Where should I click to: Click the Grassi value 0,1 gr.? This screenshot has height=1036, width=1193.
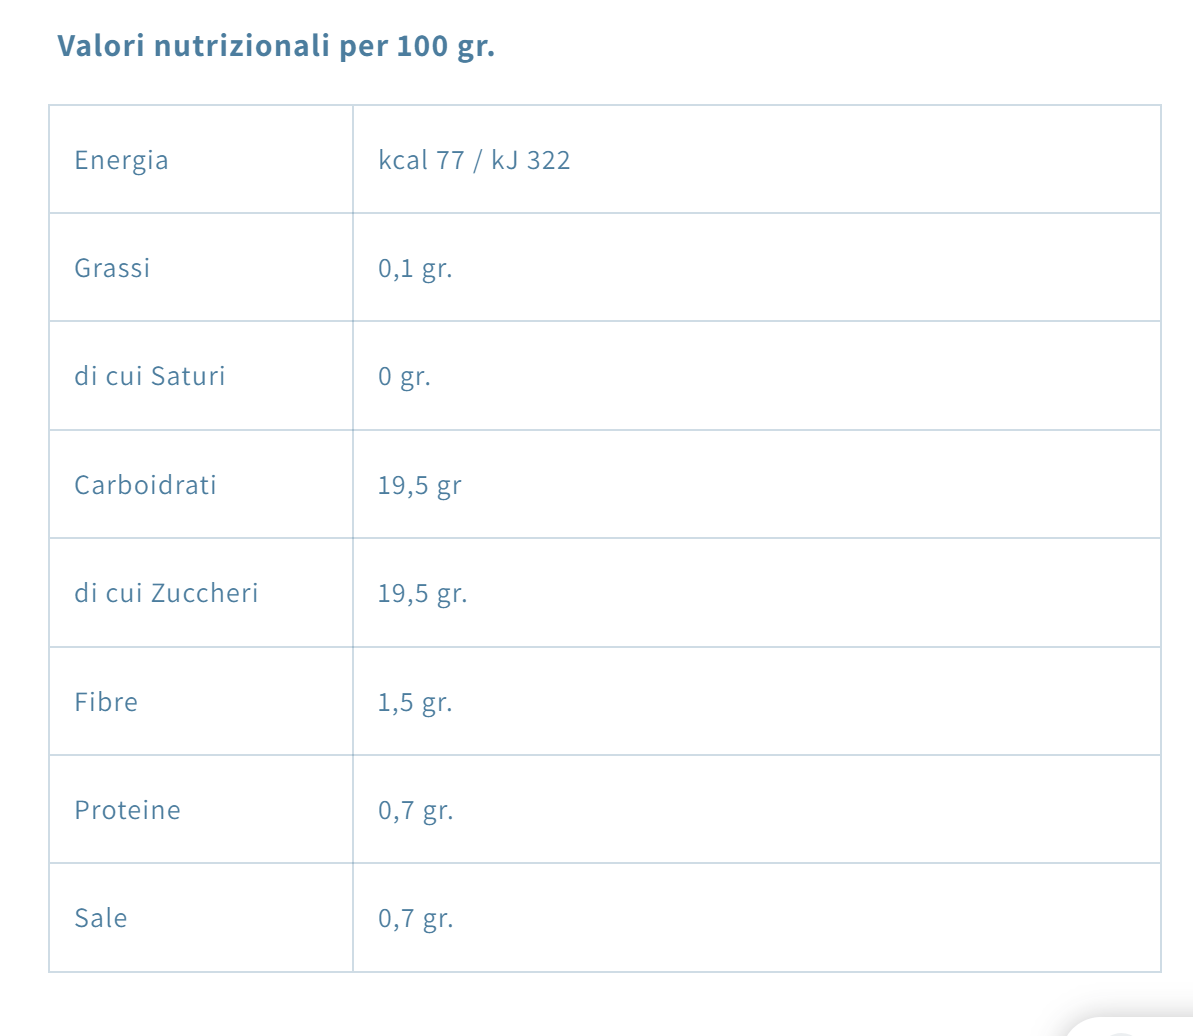(415, 268)
